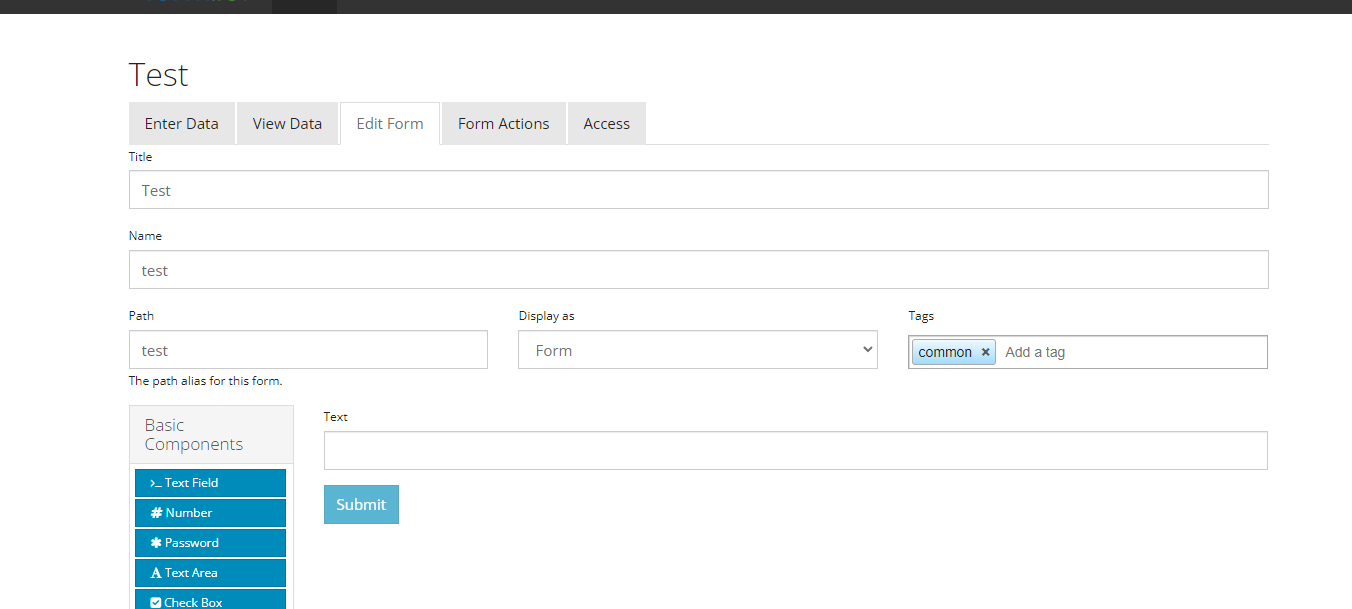Image resolution: width=1352 pixels, height=609 pixels.
Task: Click the Submit button
Action: 361,505
